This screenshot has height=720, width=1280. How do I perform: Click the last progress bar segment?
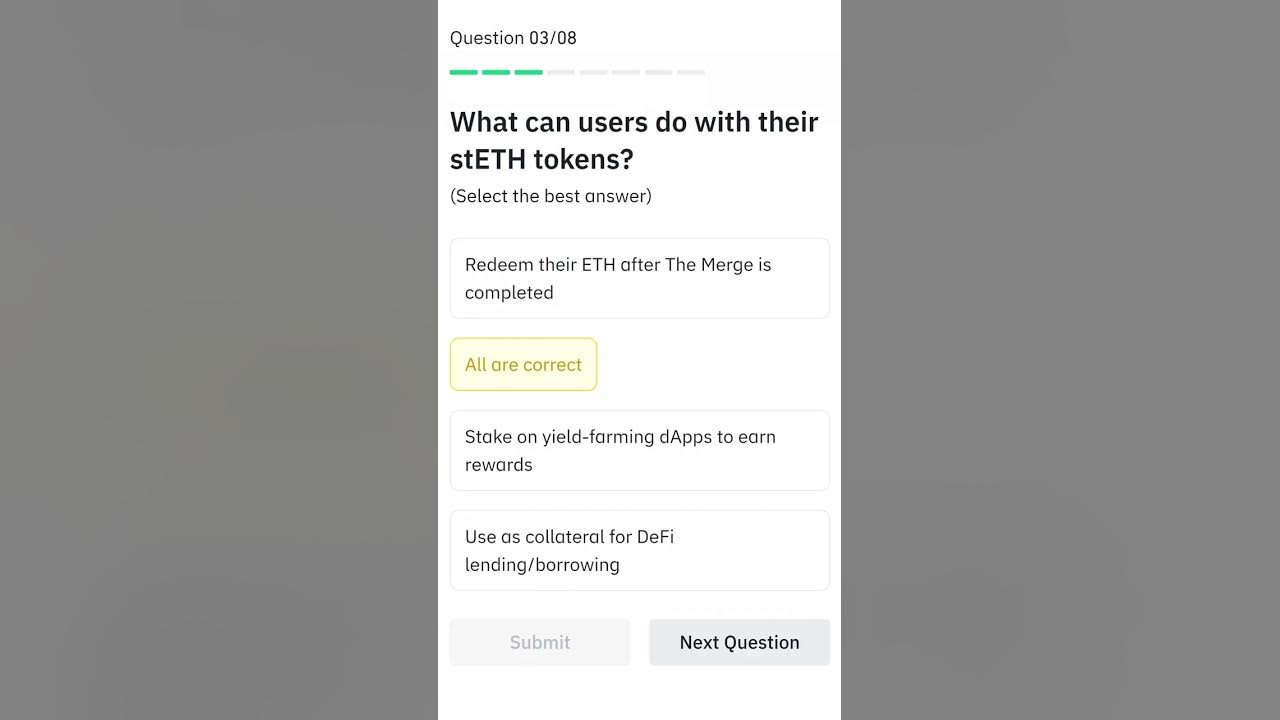[691, 72]
